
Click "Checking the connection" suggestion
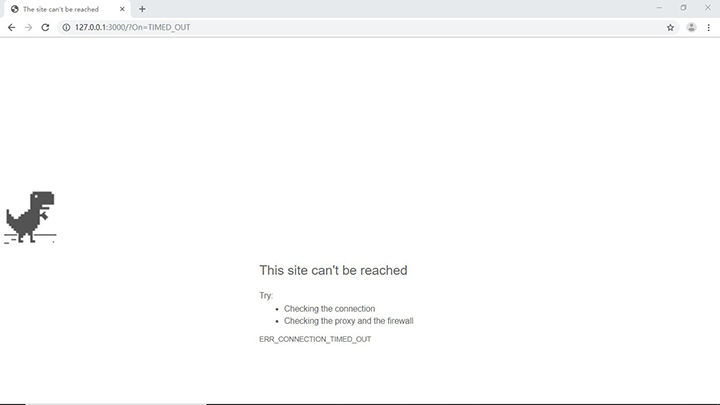click(329, 309)
